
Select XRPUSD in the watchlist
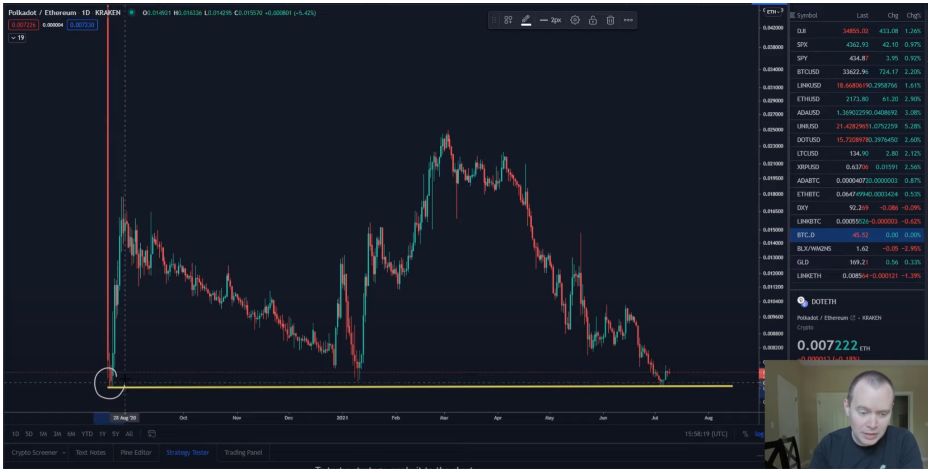(857, 167)
